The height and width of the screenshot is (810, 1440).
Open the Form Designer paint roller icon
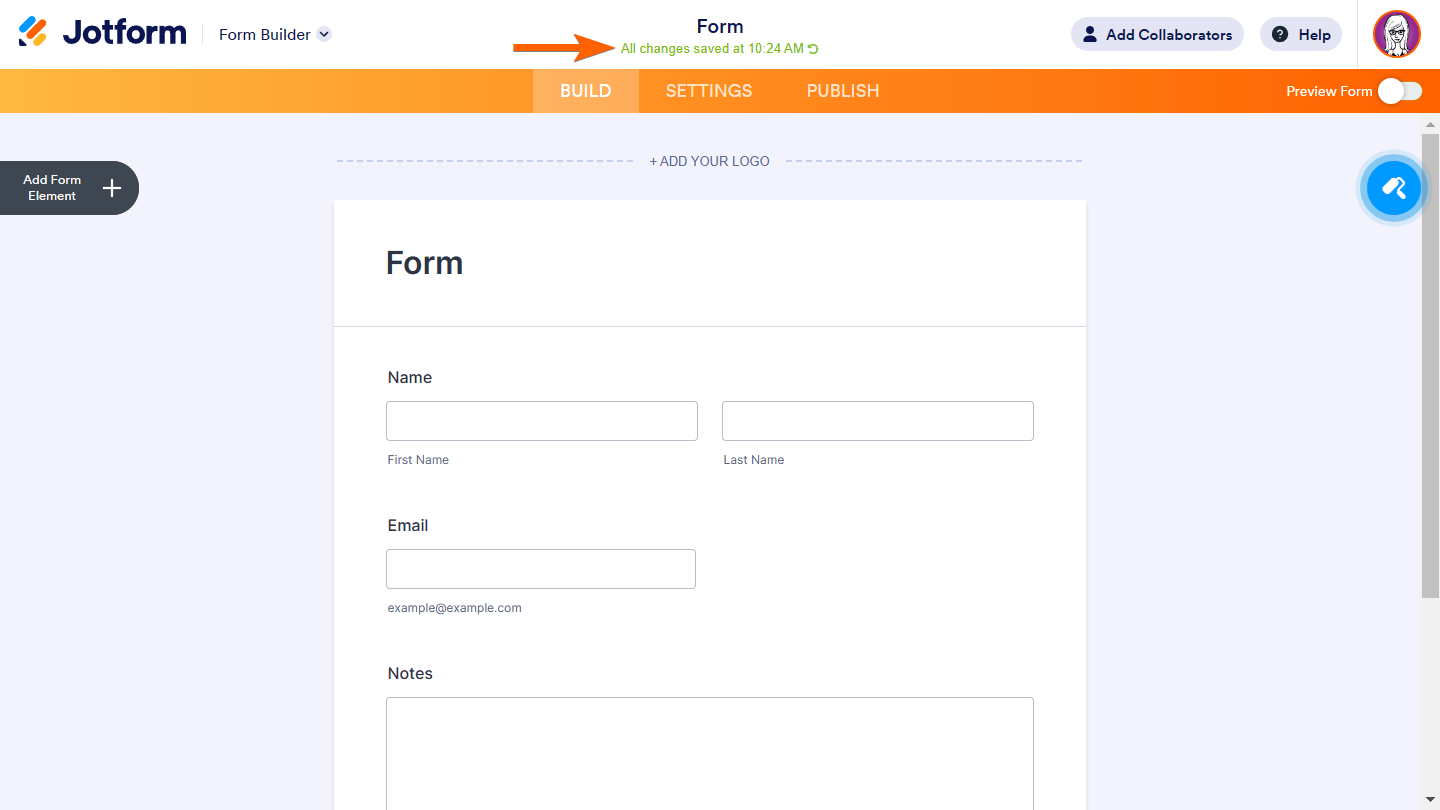click(x=1393, y=188)
